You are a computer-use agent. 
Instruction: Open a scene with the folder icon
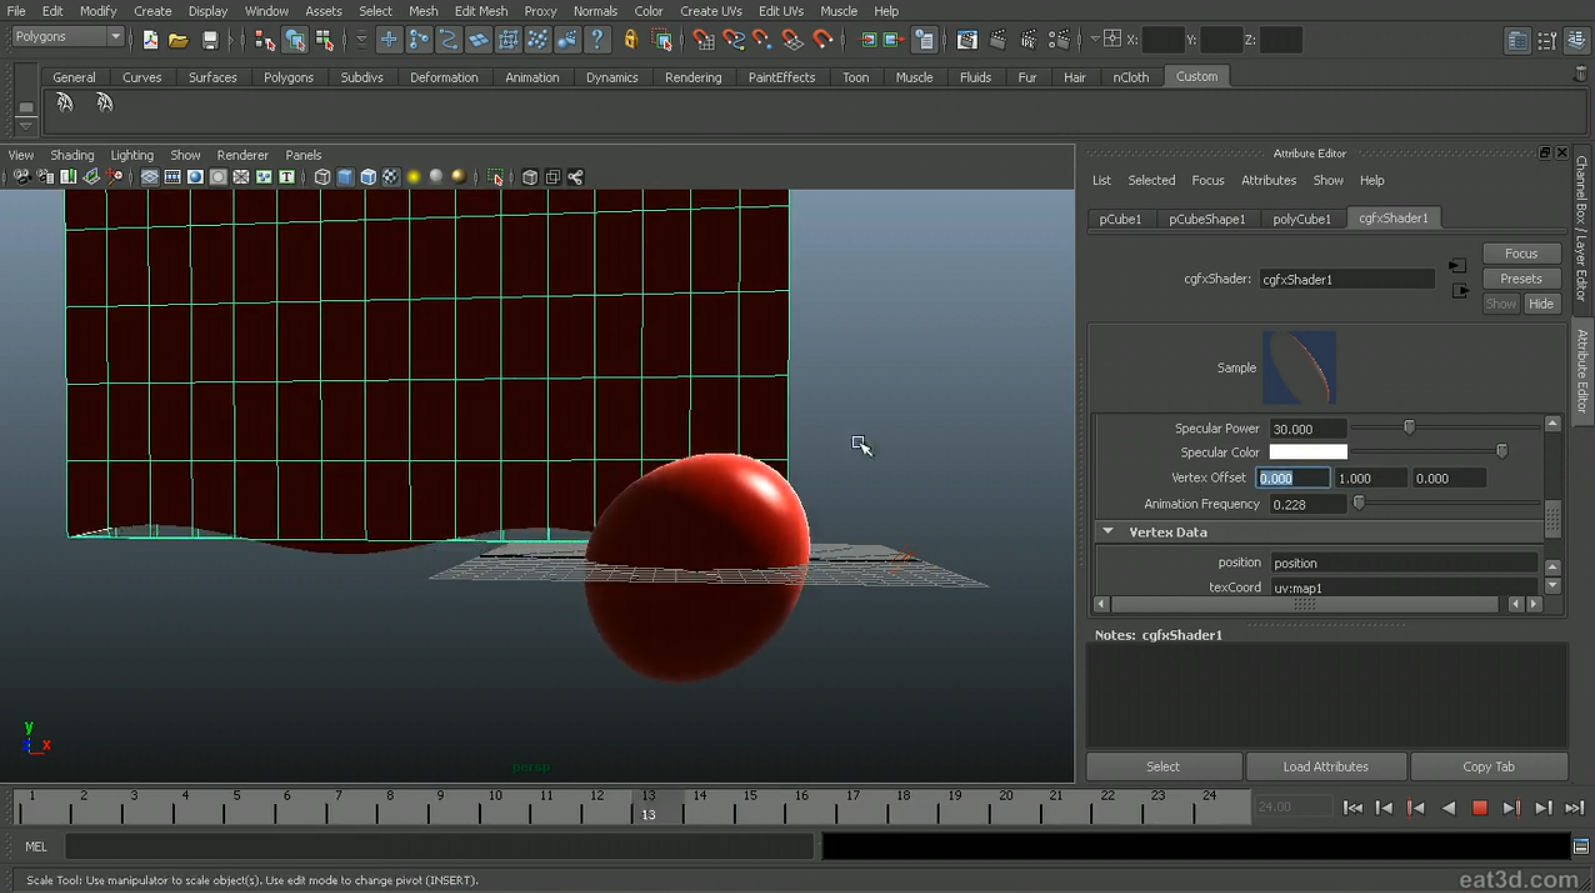178,40
